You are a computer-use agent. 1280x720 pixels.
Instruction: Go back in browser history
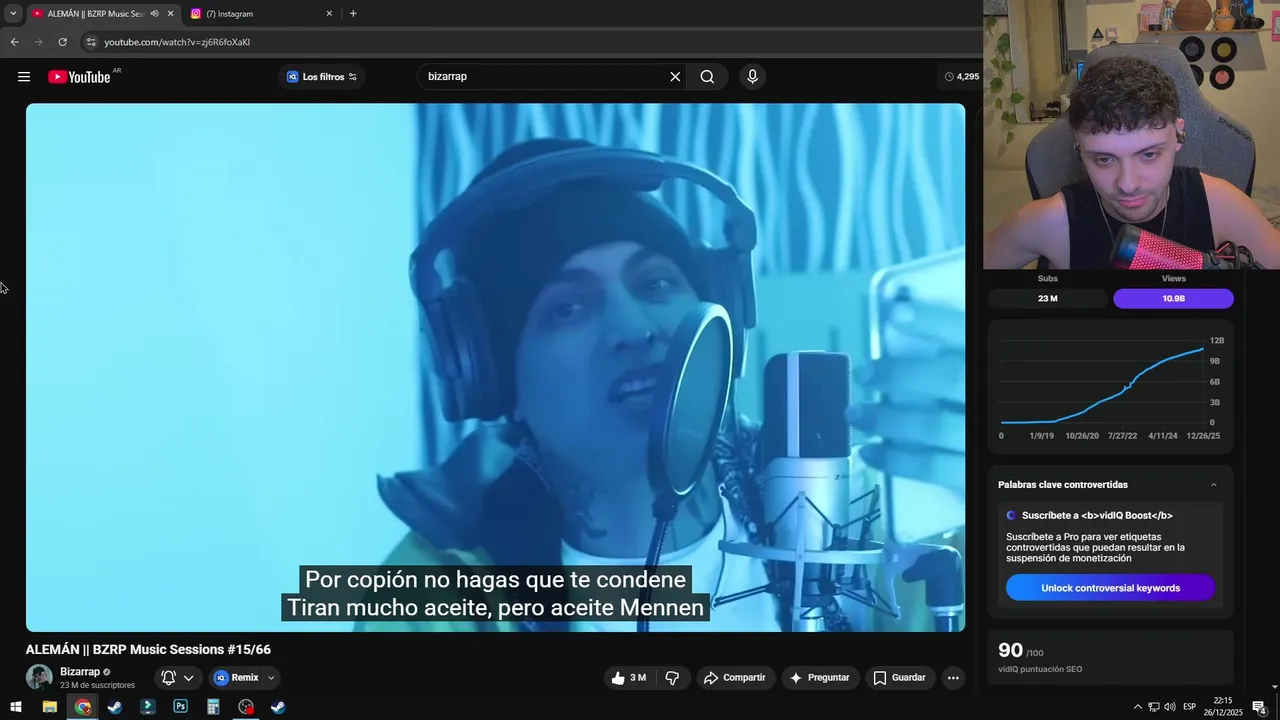click(x=14, y=42)
